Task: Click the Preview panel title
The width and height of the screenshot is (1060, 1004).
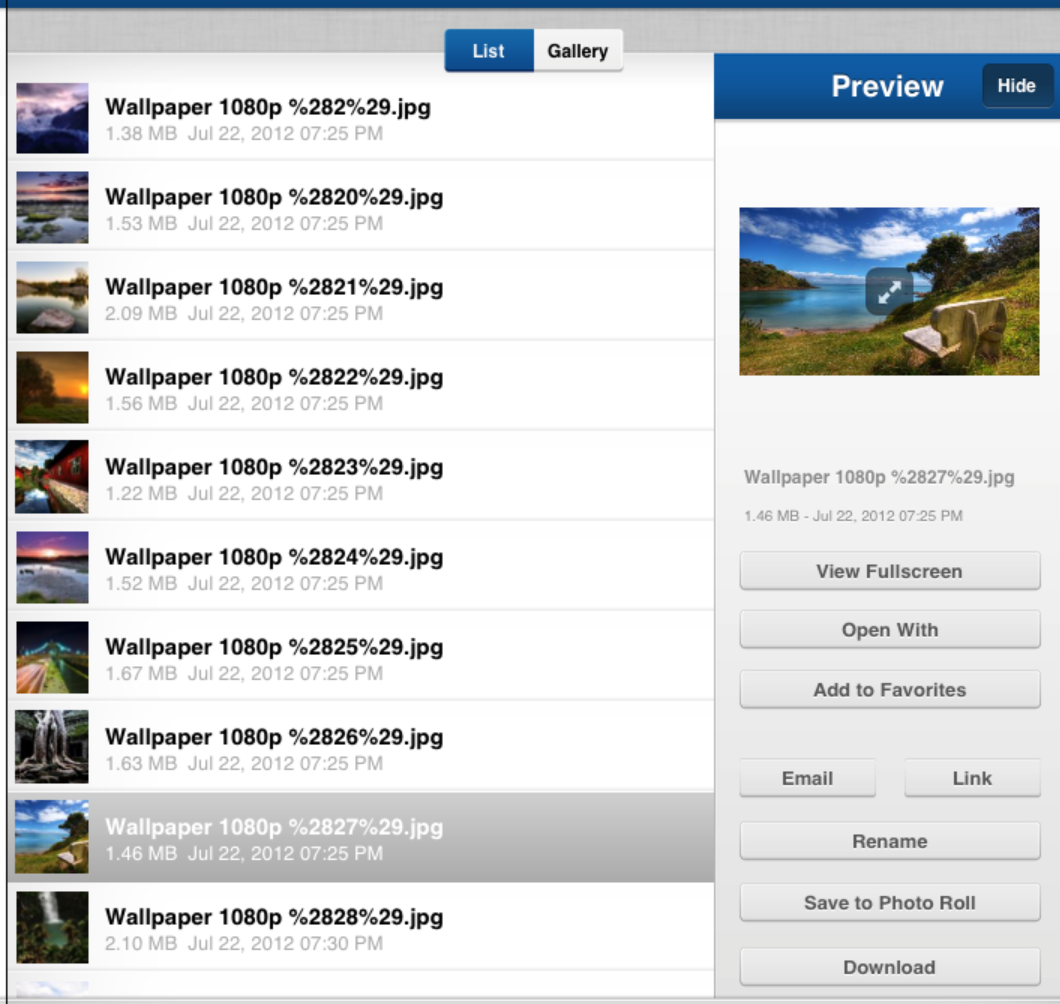Action: [x=887, y=87]
